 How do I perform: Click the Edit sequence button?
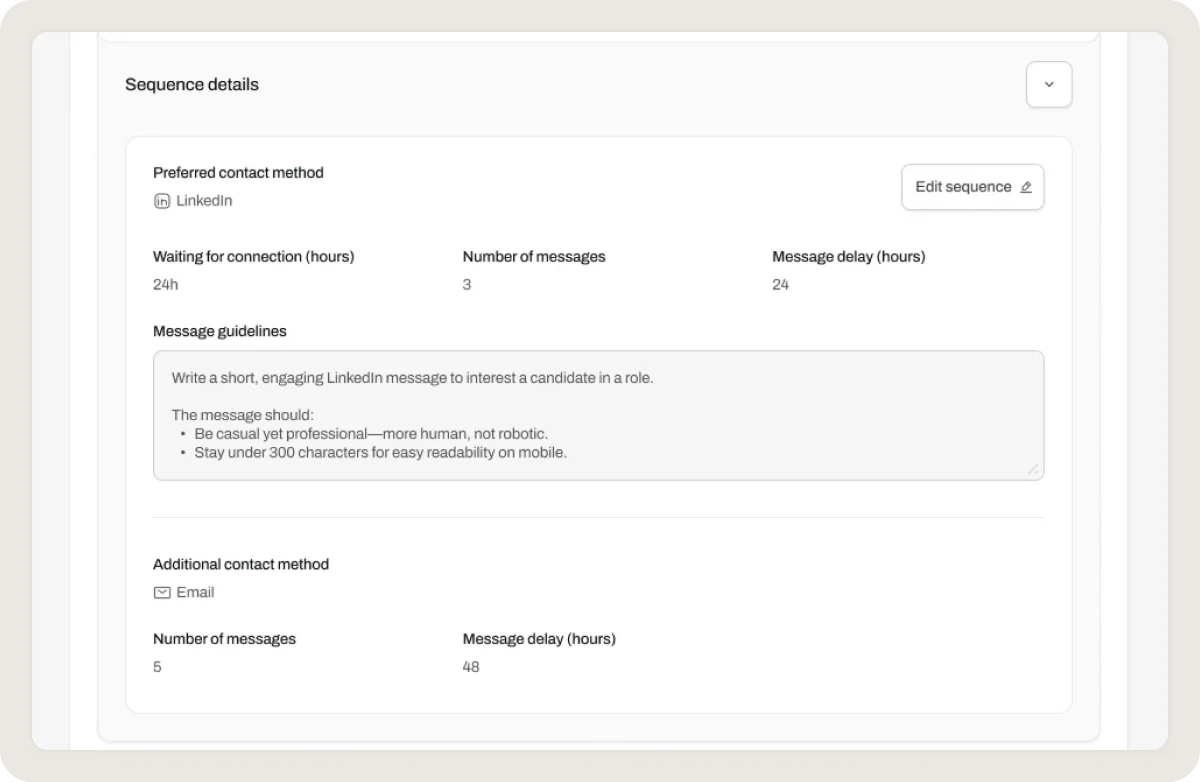(973, 187)
